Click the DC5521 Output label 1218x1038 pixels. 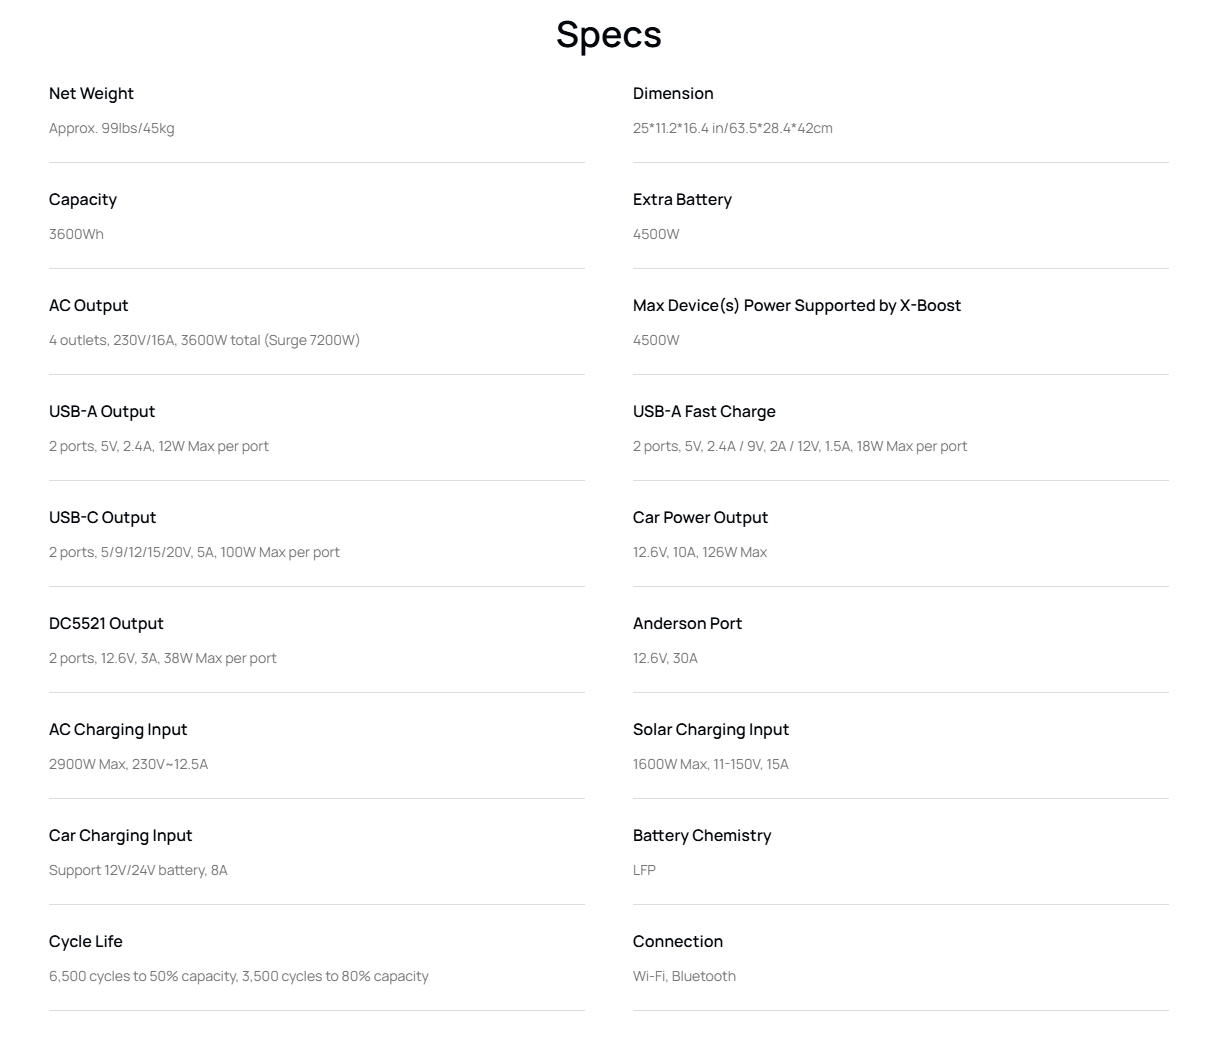pyautogui.click(x=106, y=624)
